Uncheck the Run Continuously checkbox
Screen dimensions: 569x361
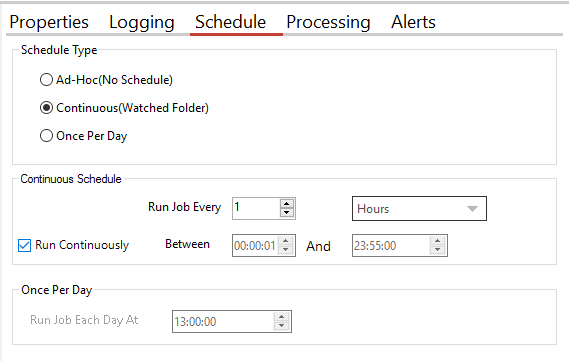[x=24, y=246]
